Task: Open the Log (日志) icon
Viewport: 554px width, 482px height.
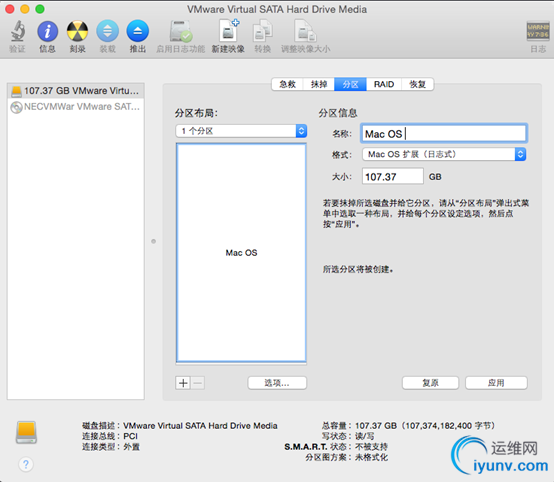Action: (x=538, y=31)
